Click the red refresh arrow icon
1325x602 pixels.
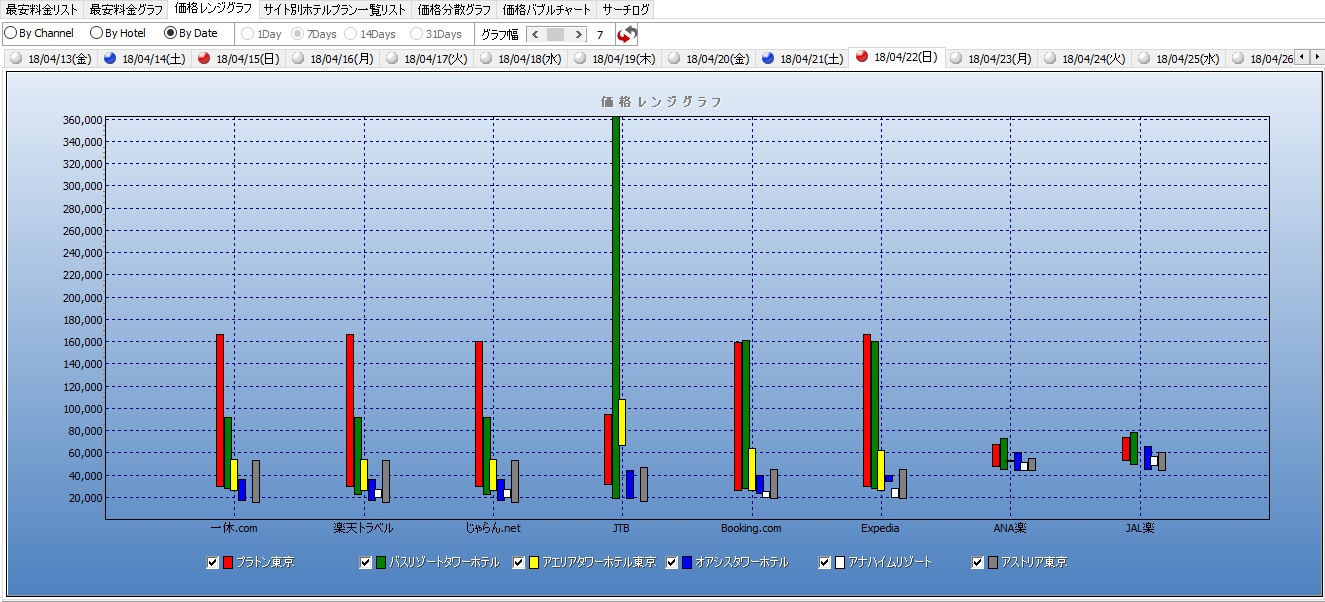click(627, 34)
